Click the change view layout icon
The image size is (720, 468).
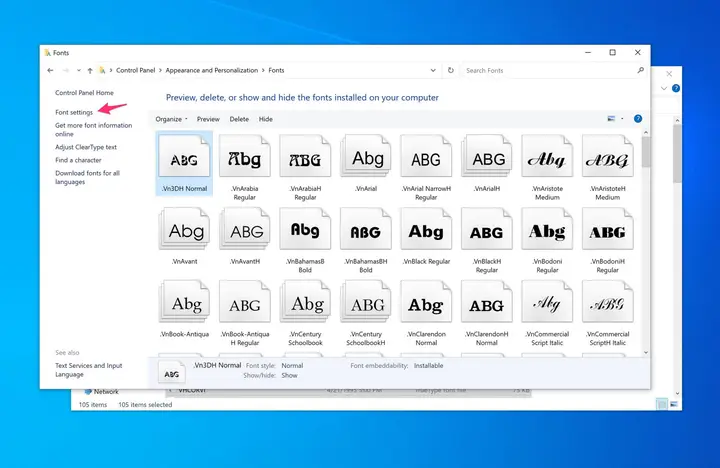(611, 118)
